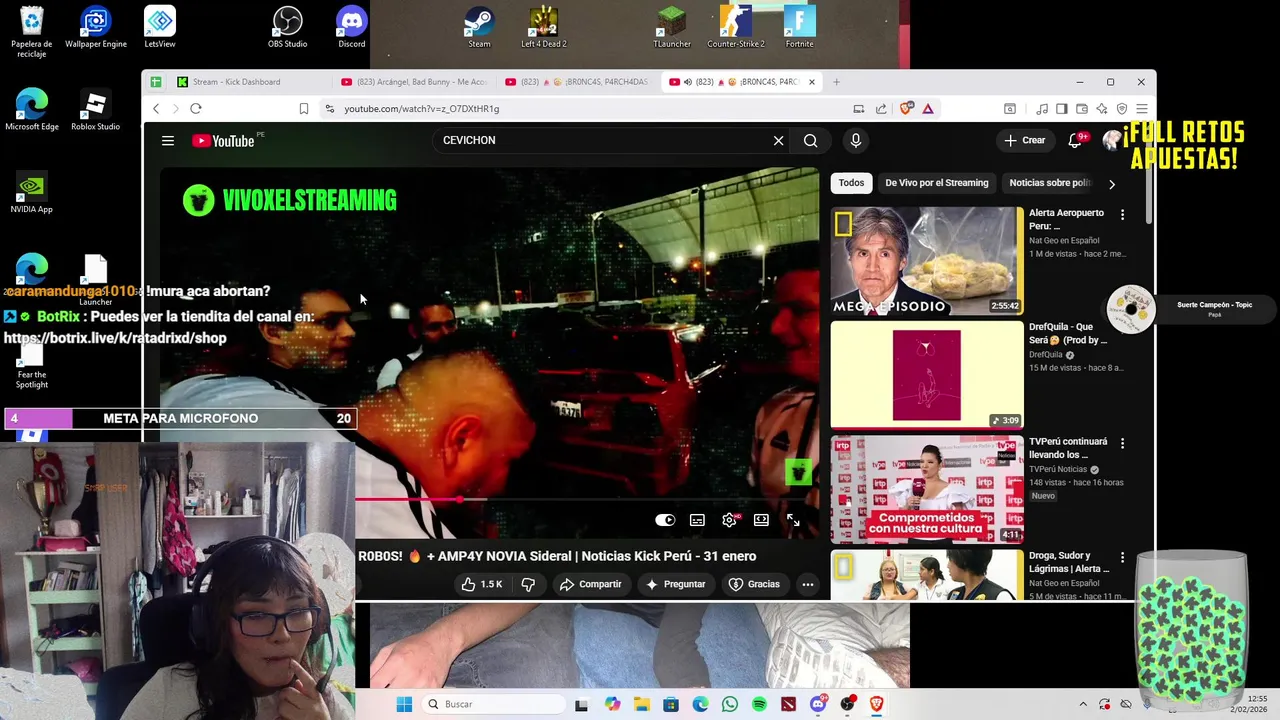Share video with Compartir button
1280x720 pixels.
[x=590, y=584]
